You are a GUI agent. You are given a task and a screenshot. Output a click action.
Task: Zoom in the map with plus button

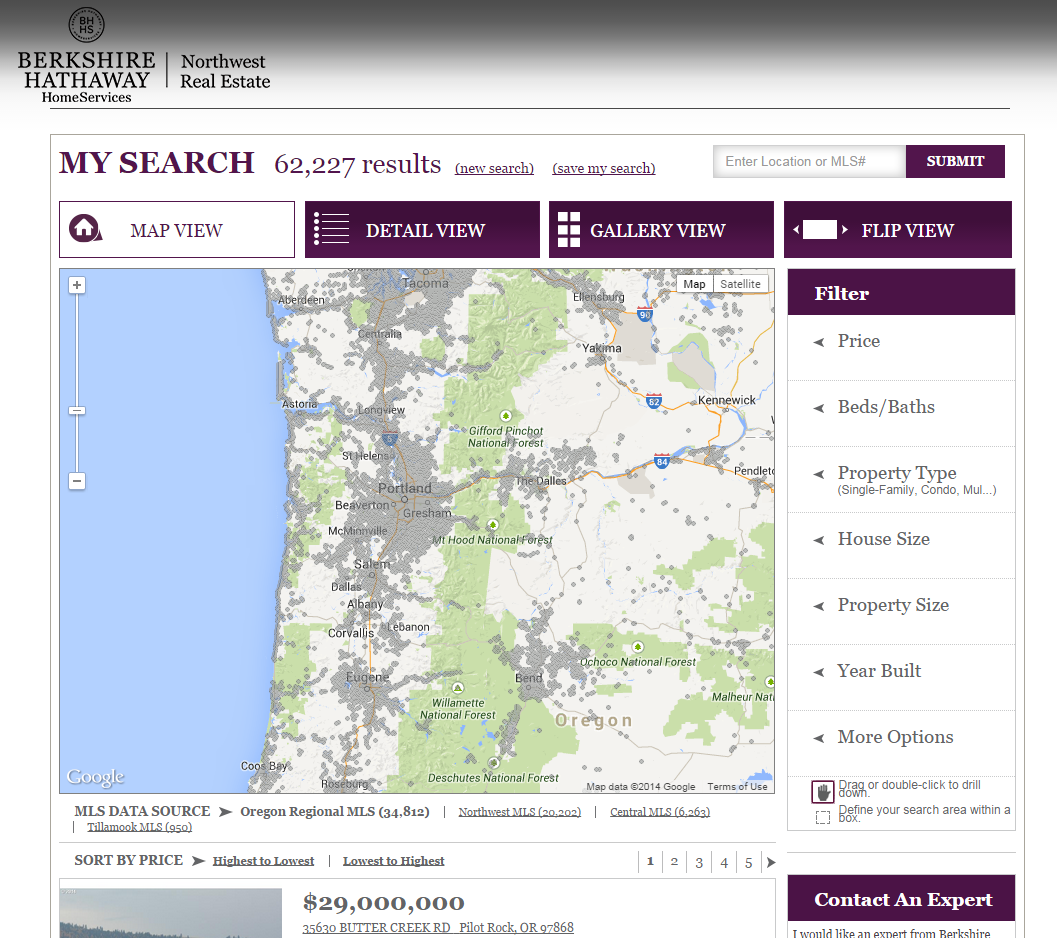(x=77, y=285)
